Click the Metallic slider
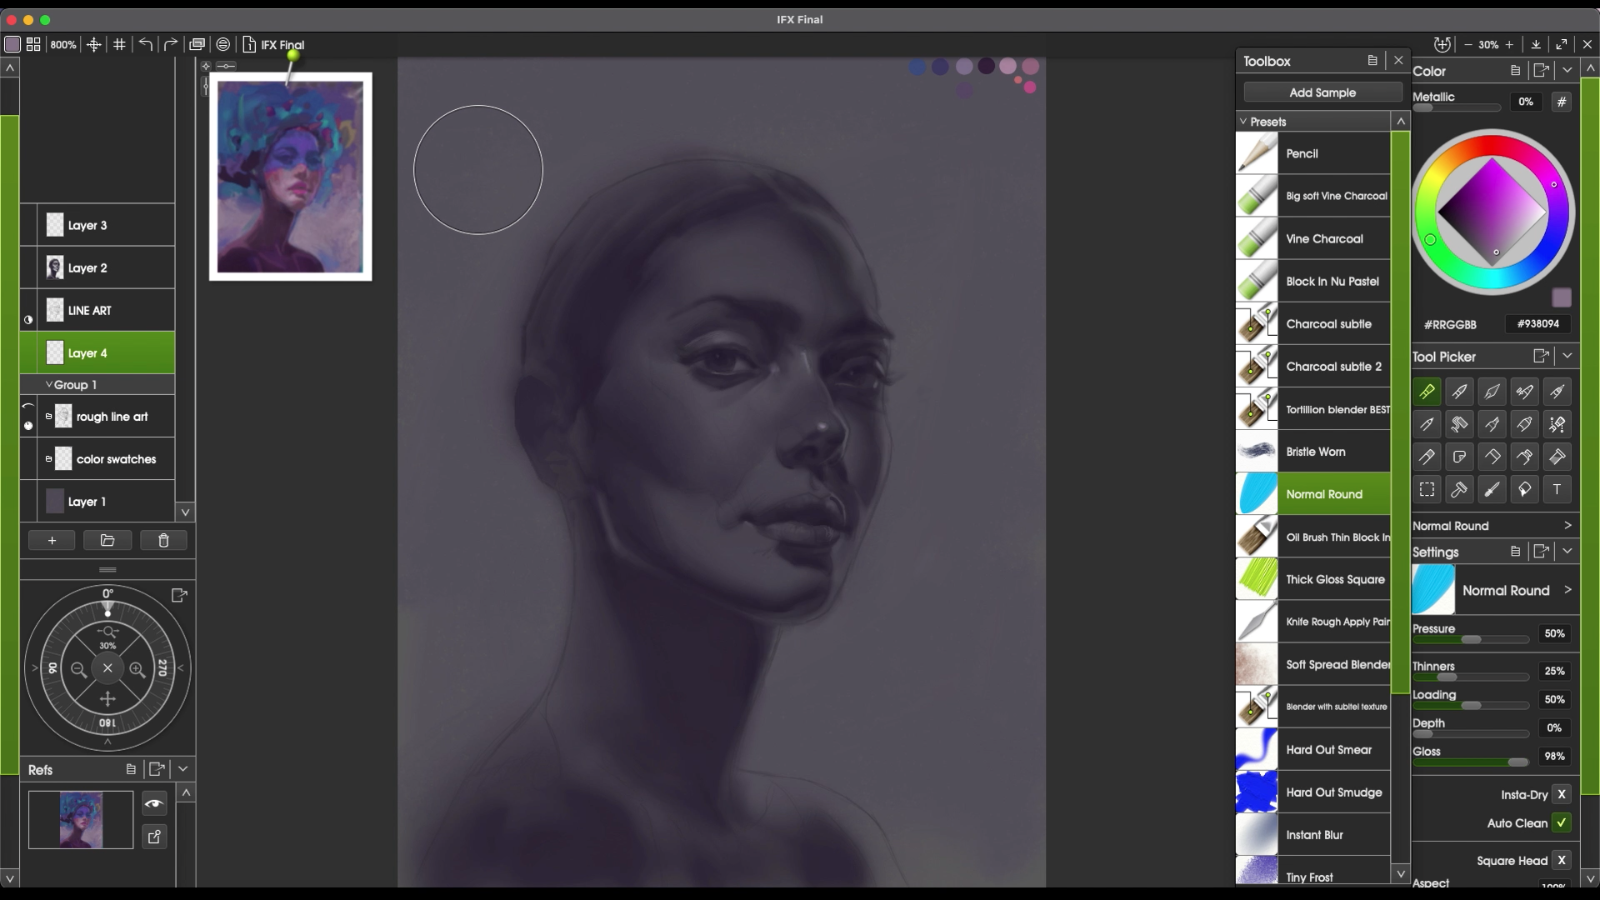Image resolution: width=1600 pixels, height=900 pixels. point(1456,108)
